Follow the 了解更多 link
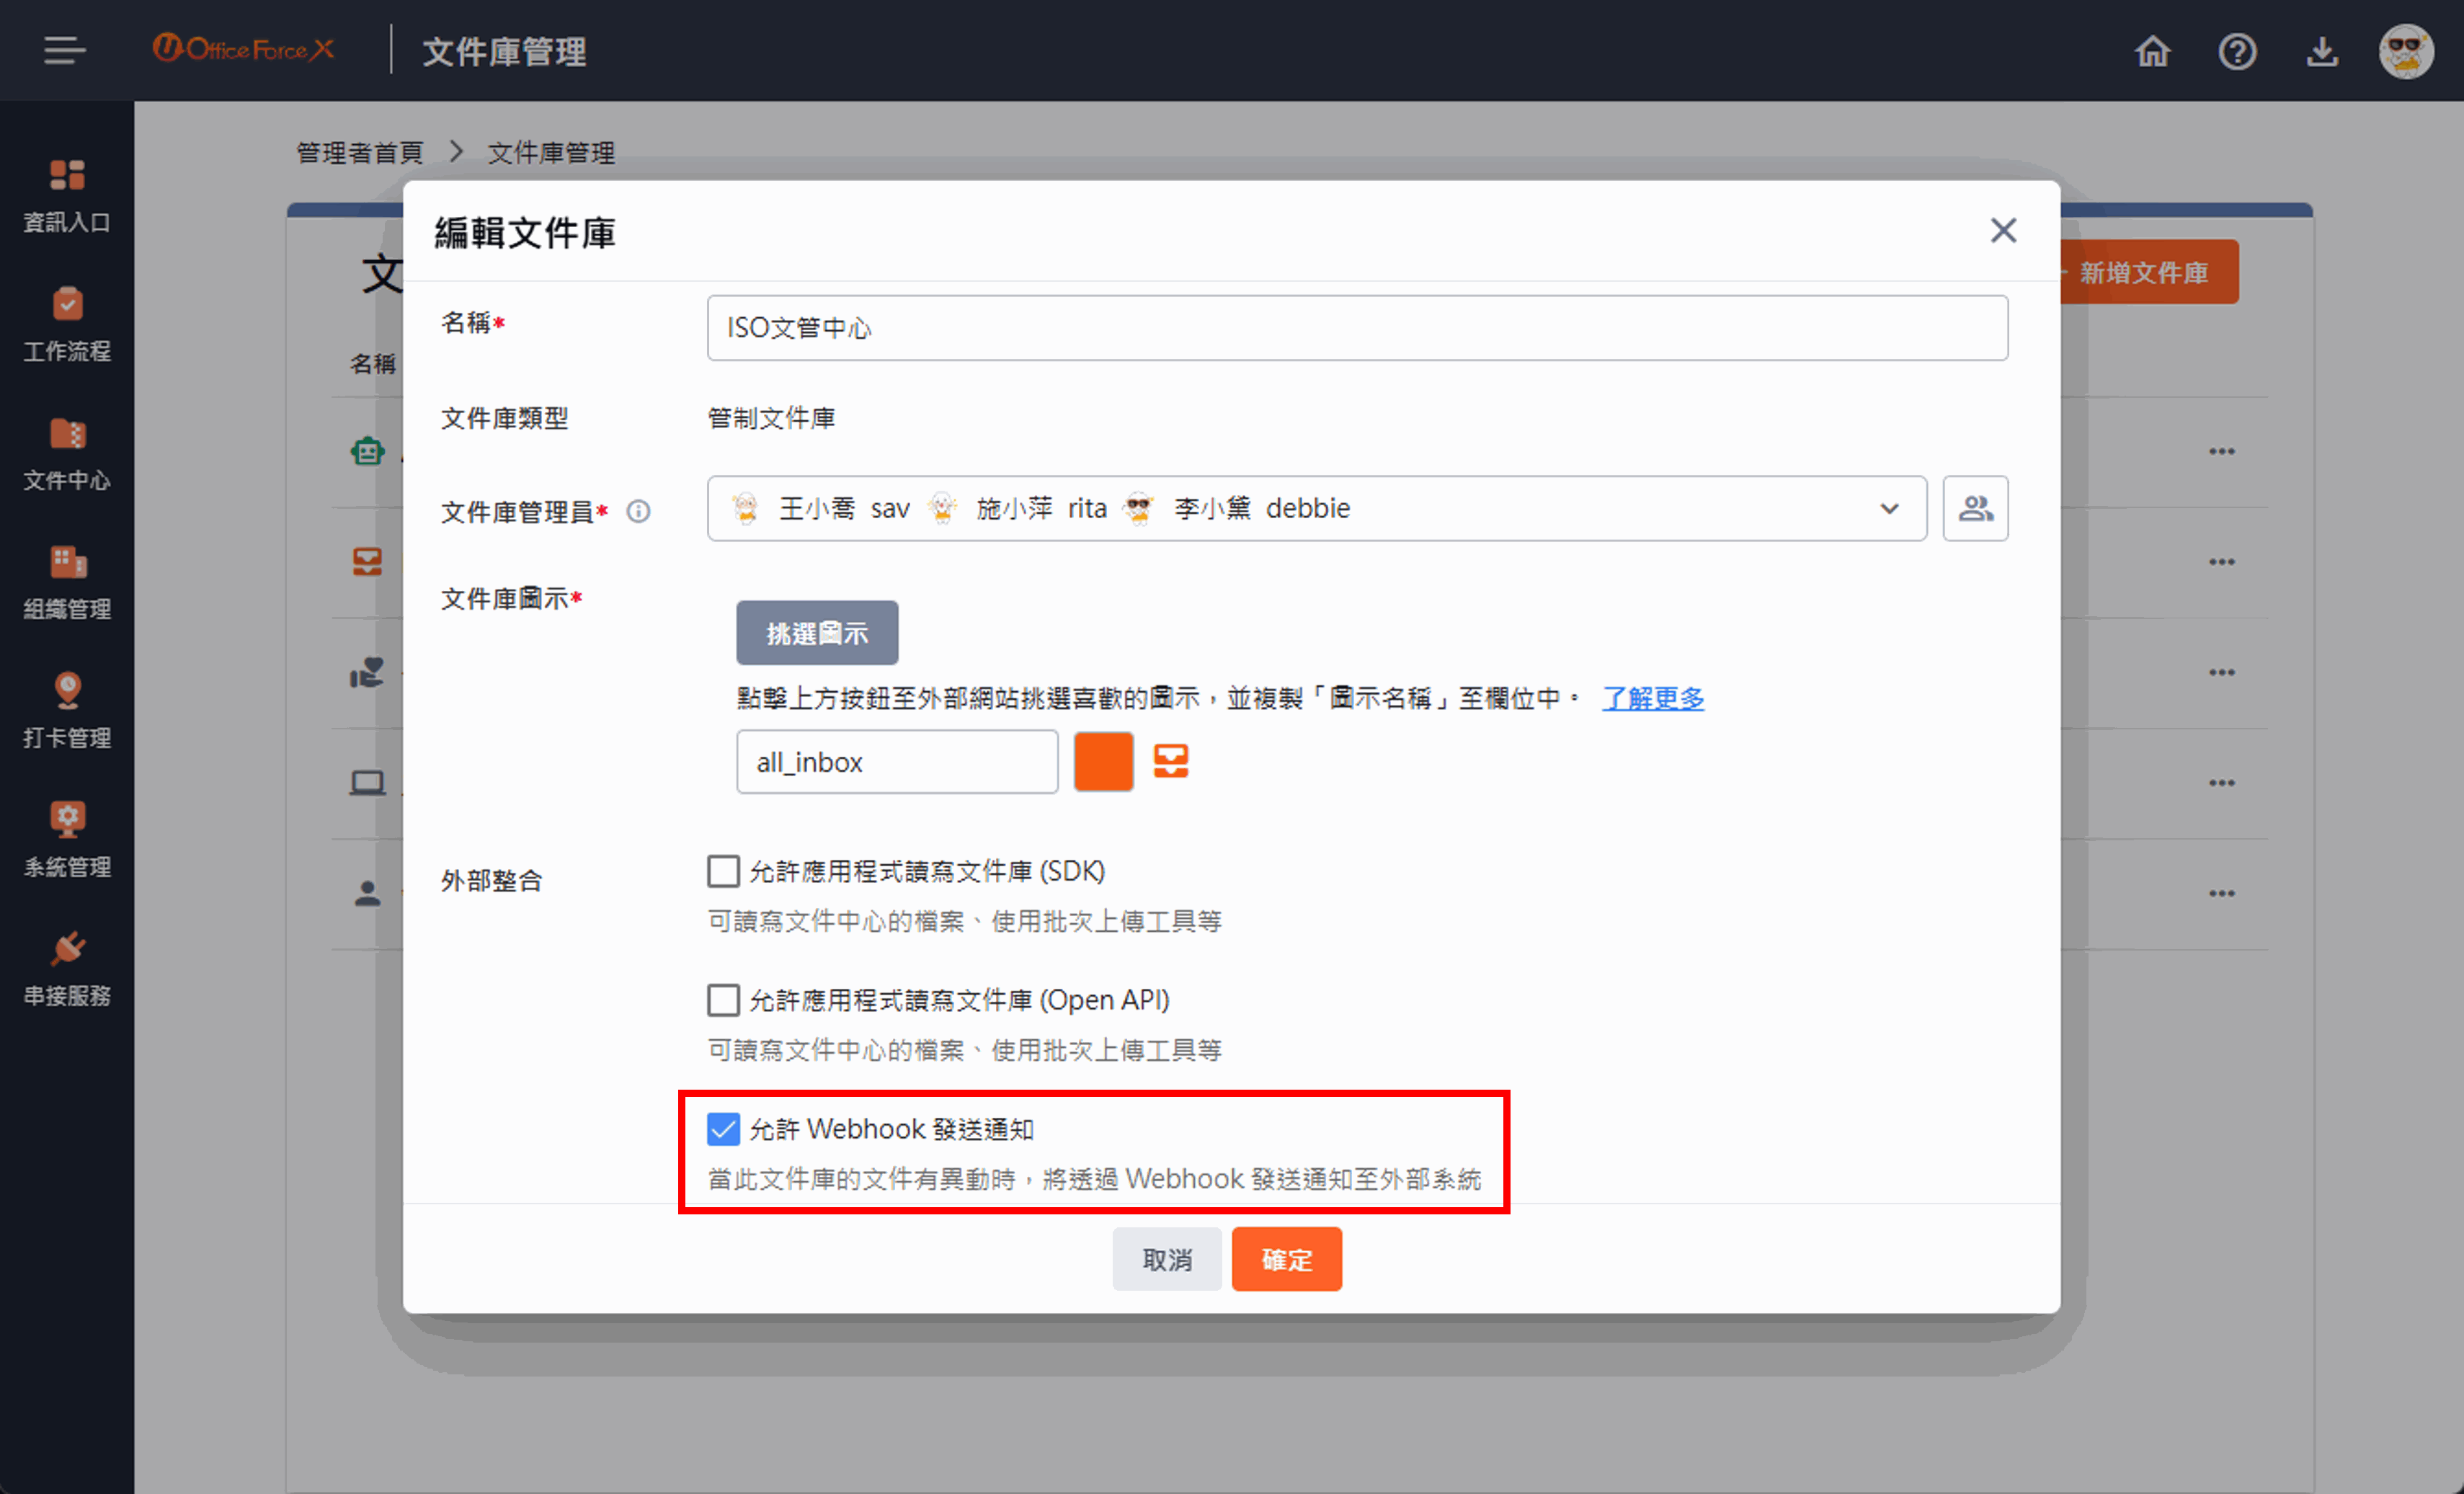Image resolution: width=2464 pixels, height=1494 pixels. pos(1652,698)
